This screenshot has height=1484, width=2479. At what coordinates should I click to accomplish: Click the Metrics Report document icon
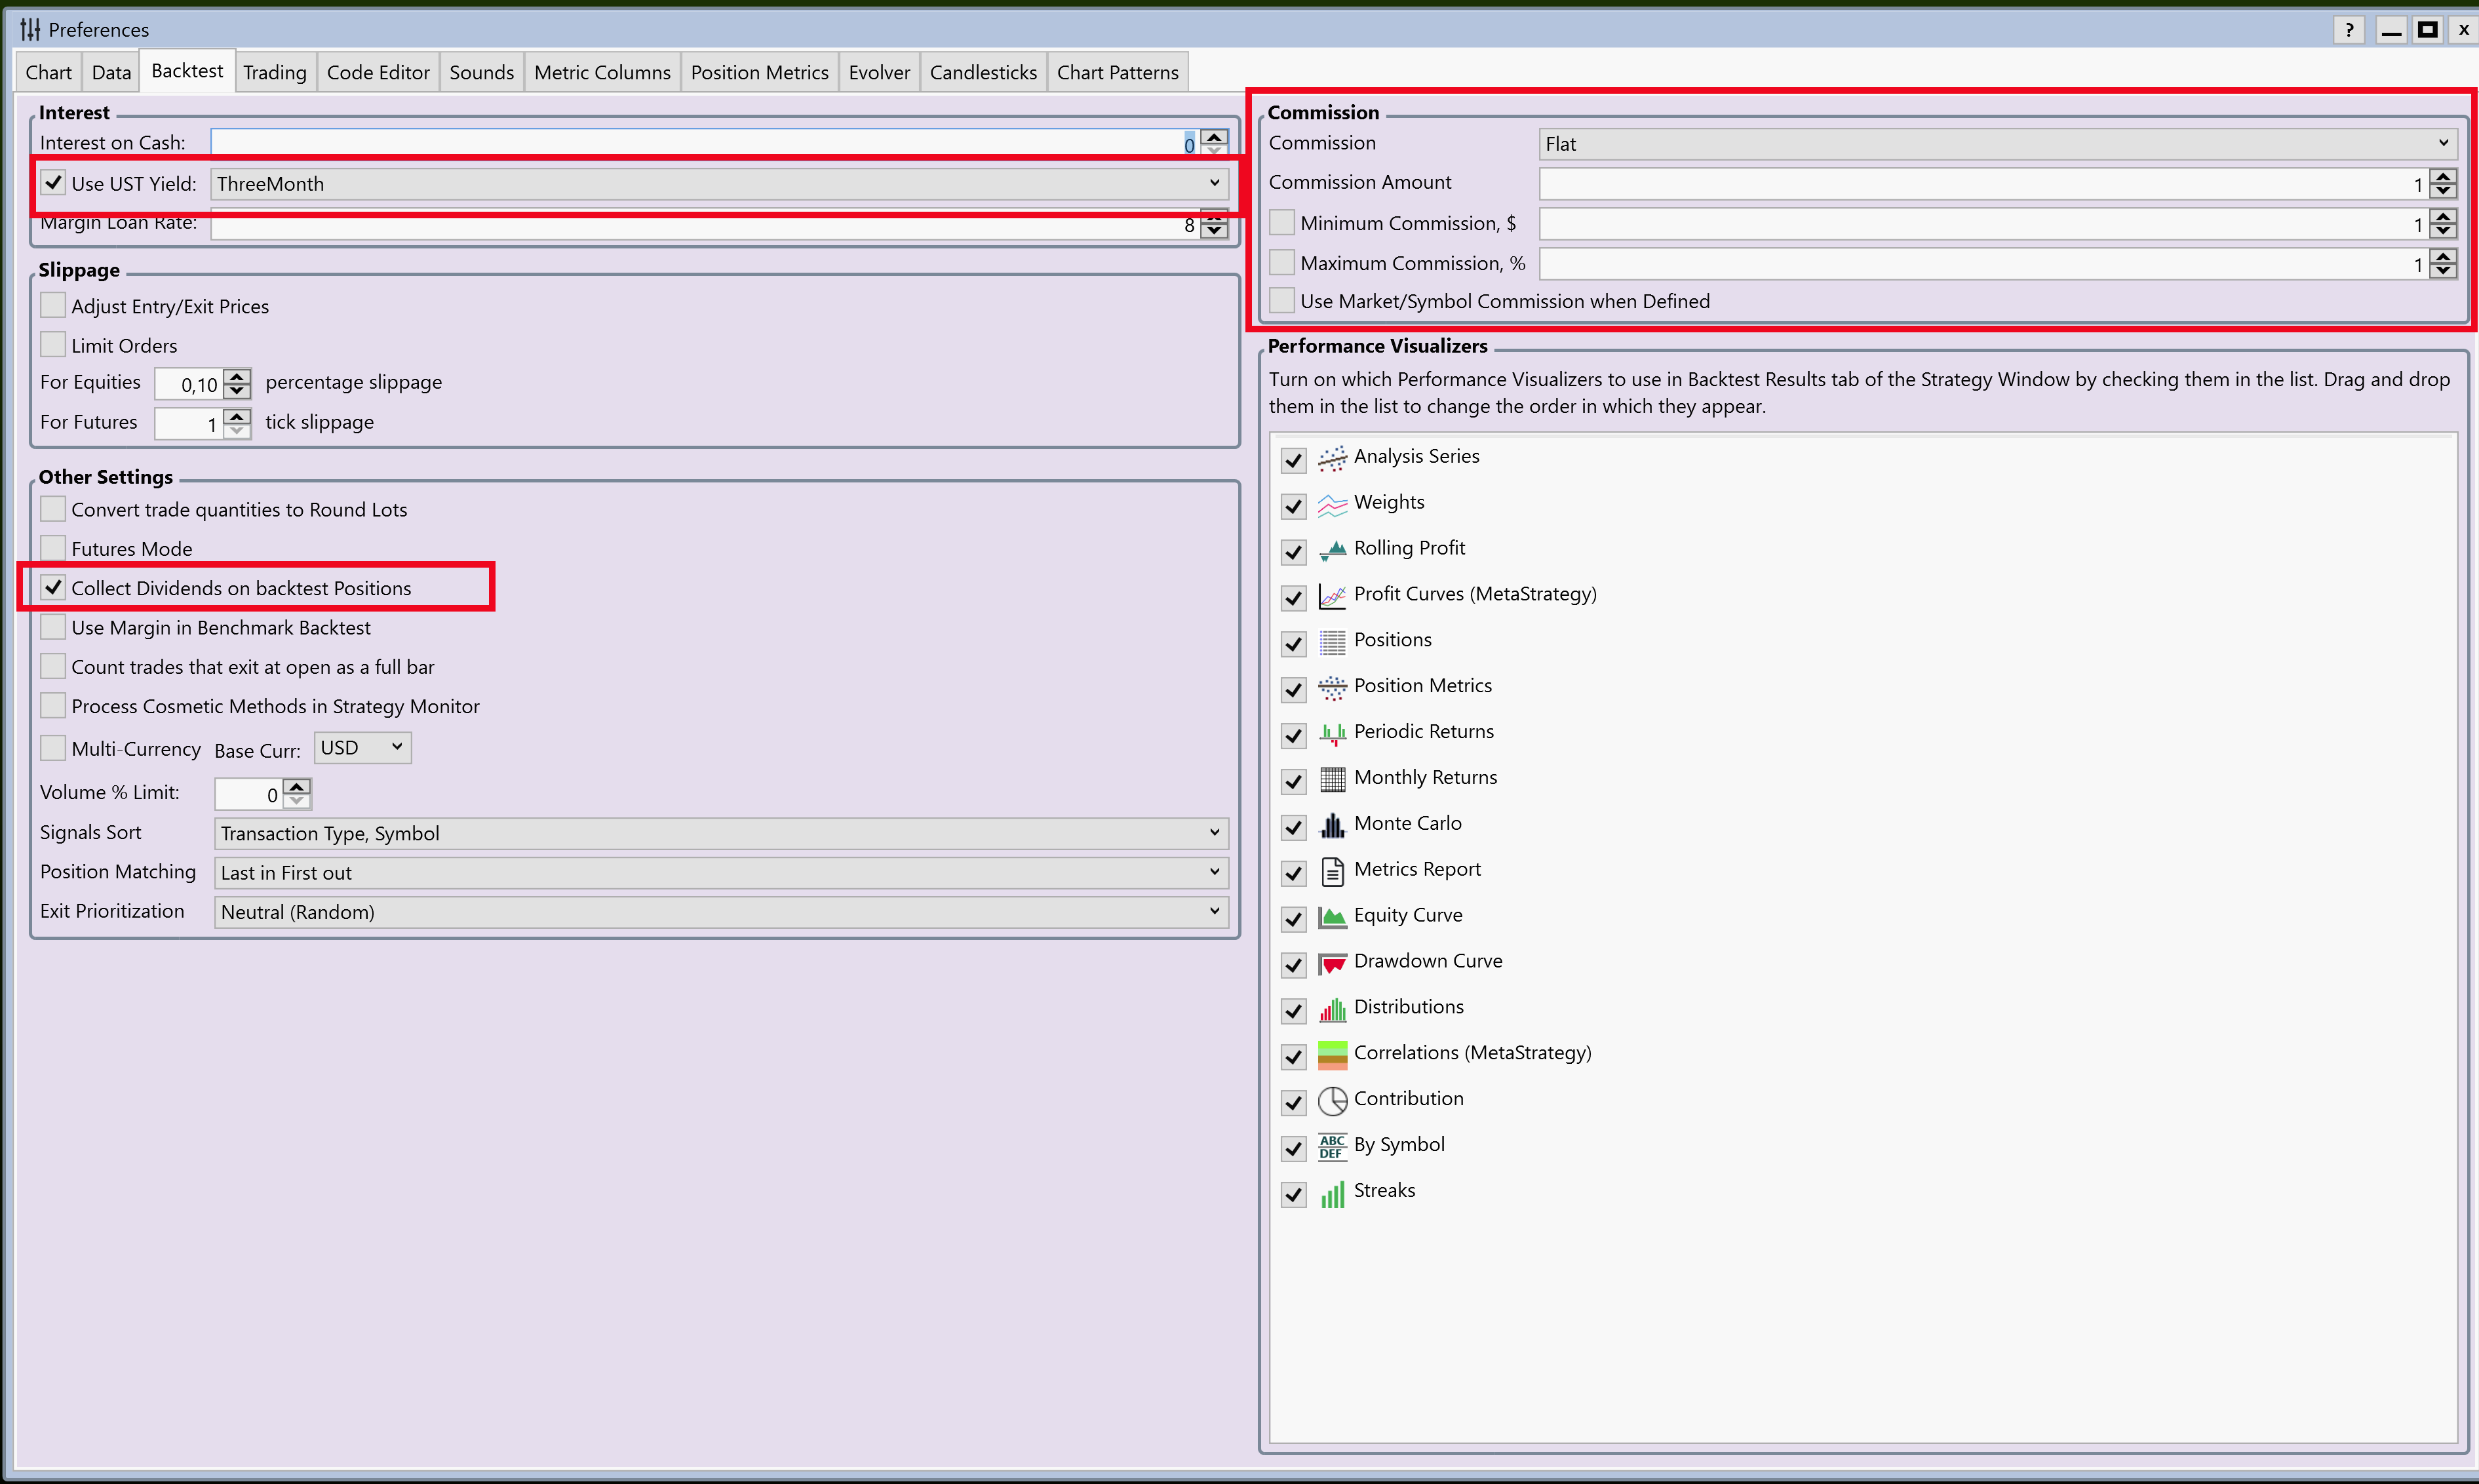(1332, 871)
